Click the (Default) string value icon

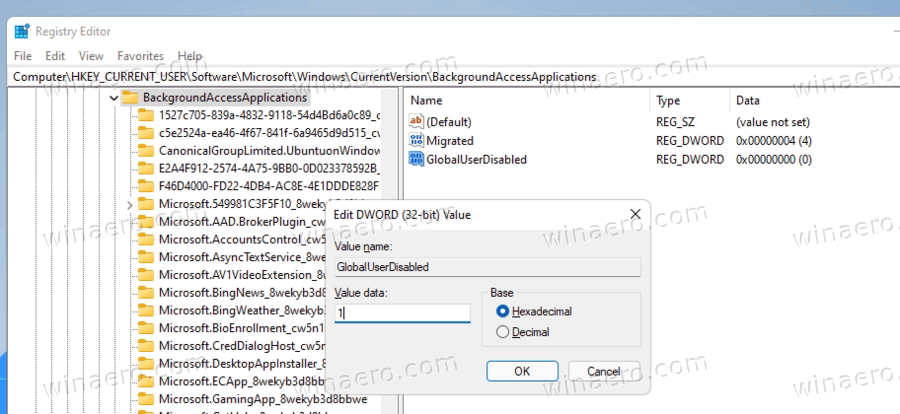click(416, 122)
